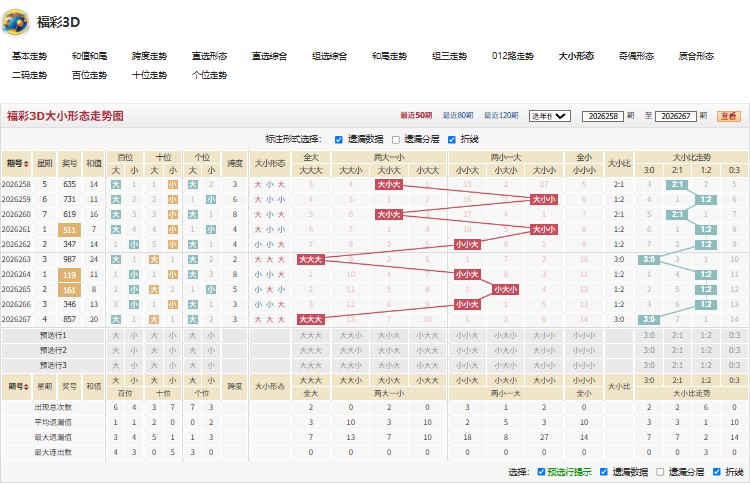The width and height of the screenshot is (750, 485).
Task: Click the orange 查看 button
Action: tap(729, 116)
